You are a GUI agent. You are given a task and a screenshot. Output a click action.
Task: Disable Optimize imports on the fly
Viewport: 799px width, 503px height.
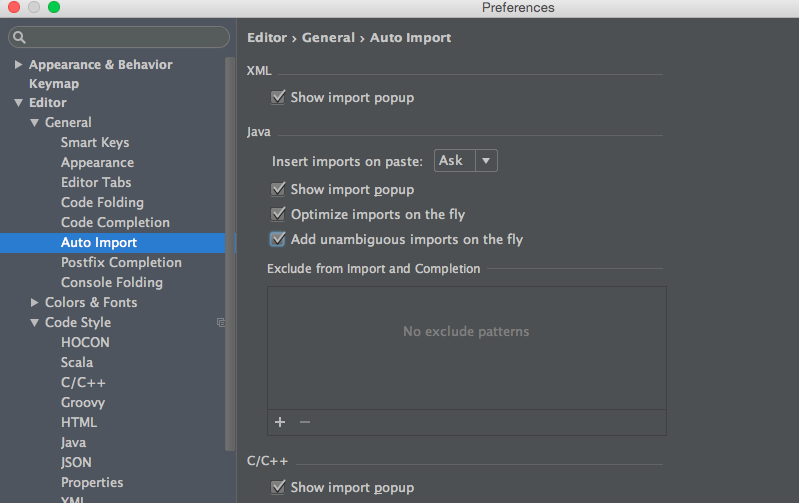point(278,214)
